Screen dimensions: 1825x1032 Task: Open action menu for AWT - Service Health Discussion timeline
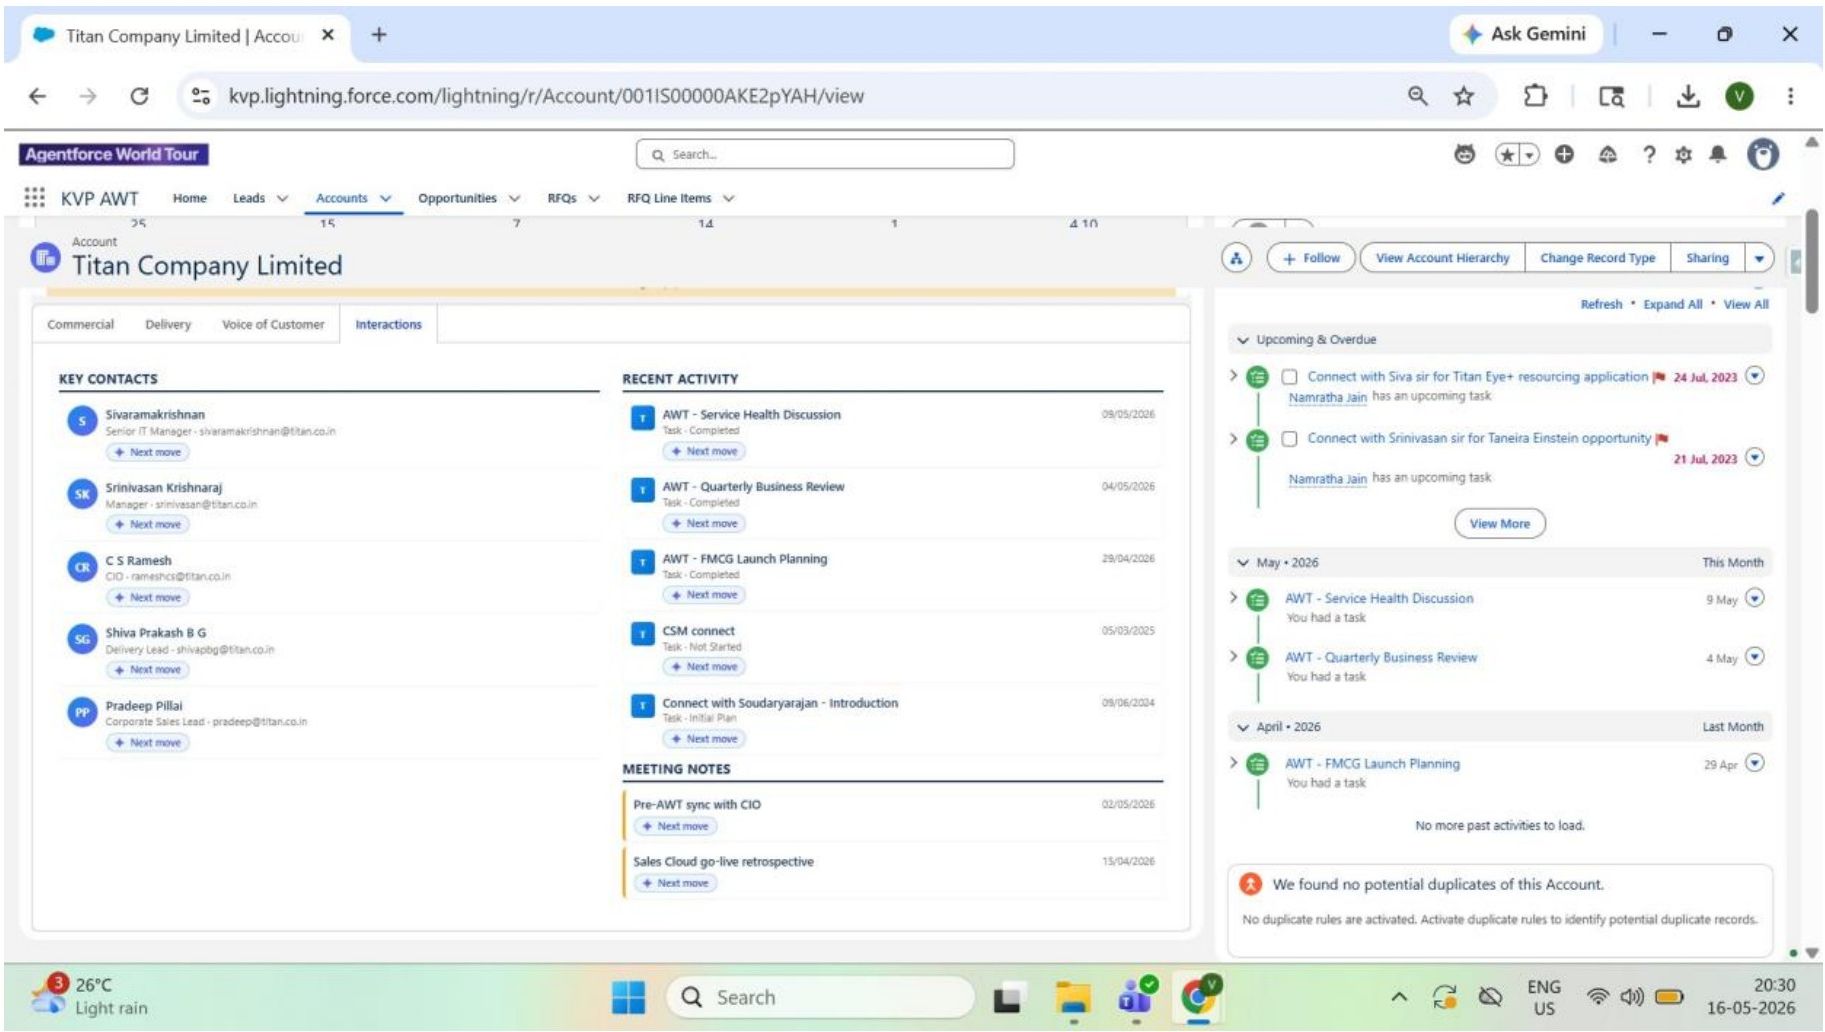coord(1755,598)
